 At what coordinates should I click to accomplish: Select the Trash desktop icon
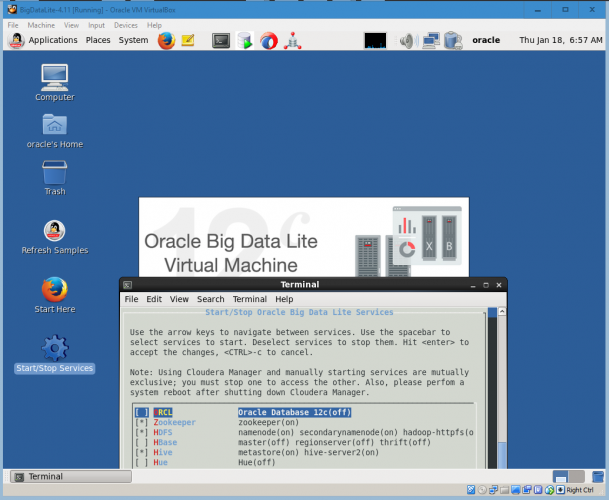point(55,178)
